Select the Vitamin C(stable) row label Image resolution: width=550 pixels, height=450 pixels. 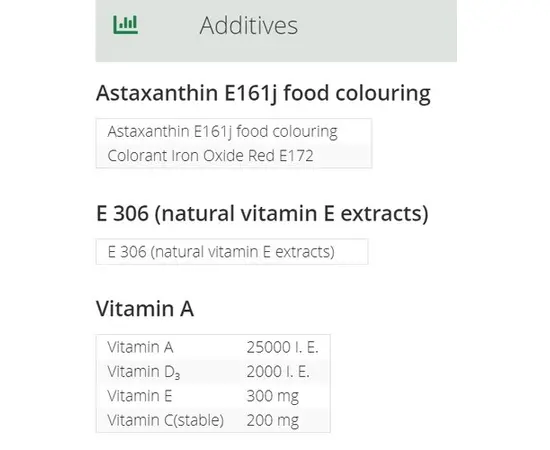click(x=166, y=421)
